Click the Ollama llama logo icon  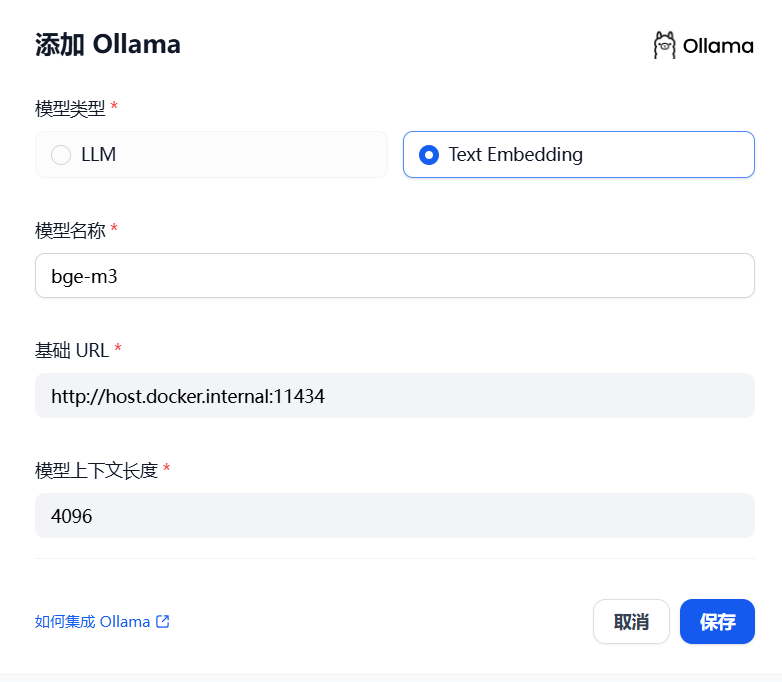tap(664, 45)
